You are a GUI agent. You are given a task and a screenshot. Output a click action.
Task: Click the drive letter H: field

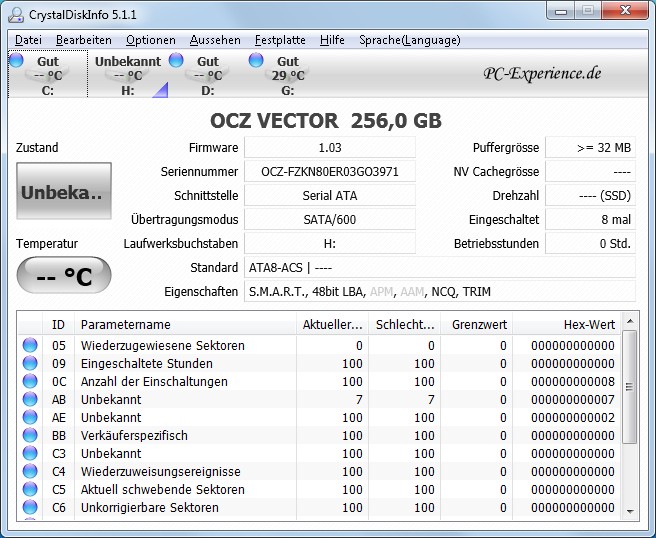(x=330, y=243)
